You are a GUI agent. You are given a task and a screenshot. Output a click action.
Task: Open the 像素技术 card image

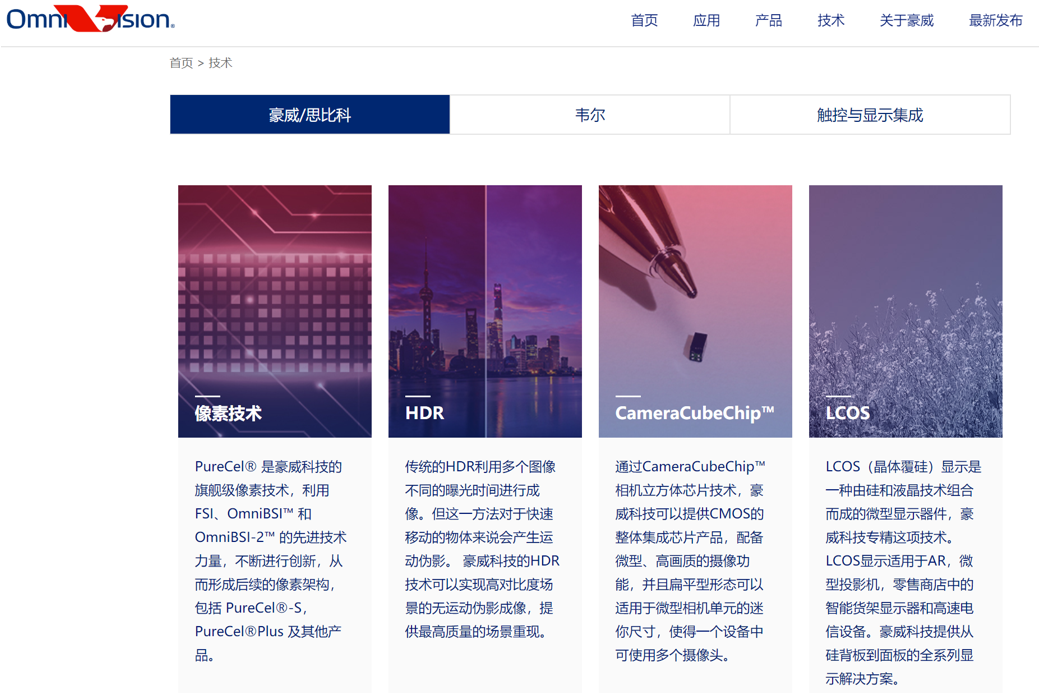(x=275, y=311)
